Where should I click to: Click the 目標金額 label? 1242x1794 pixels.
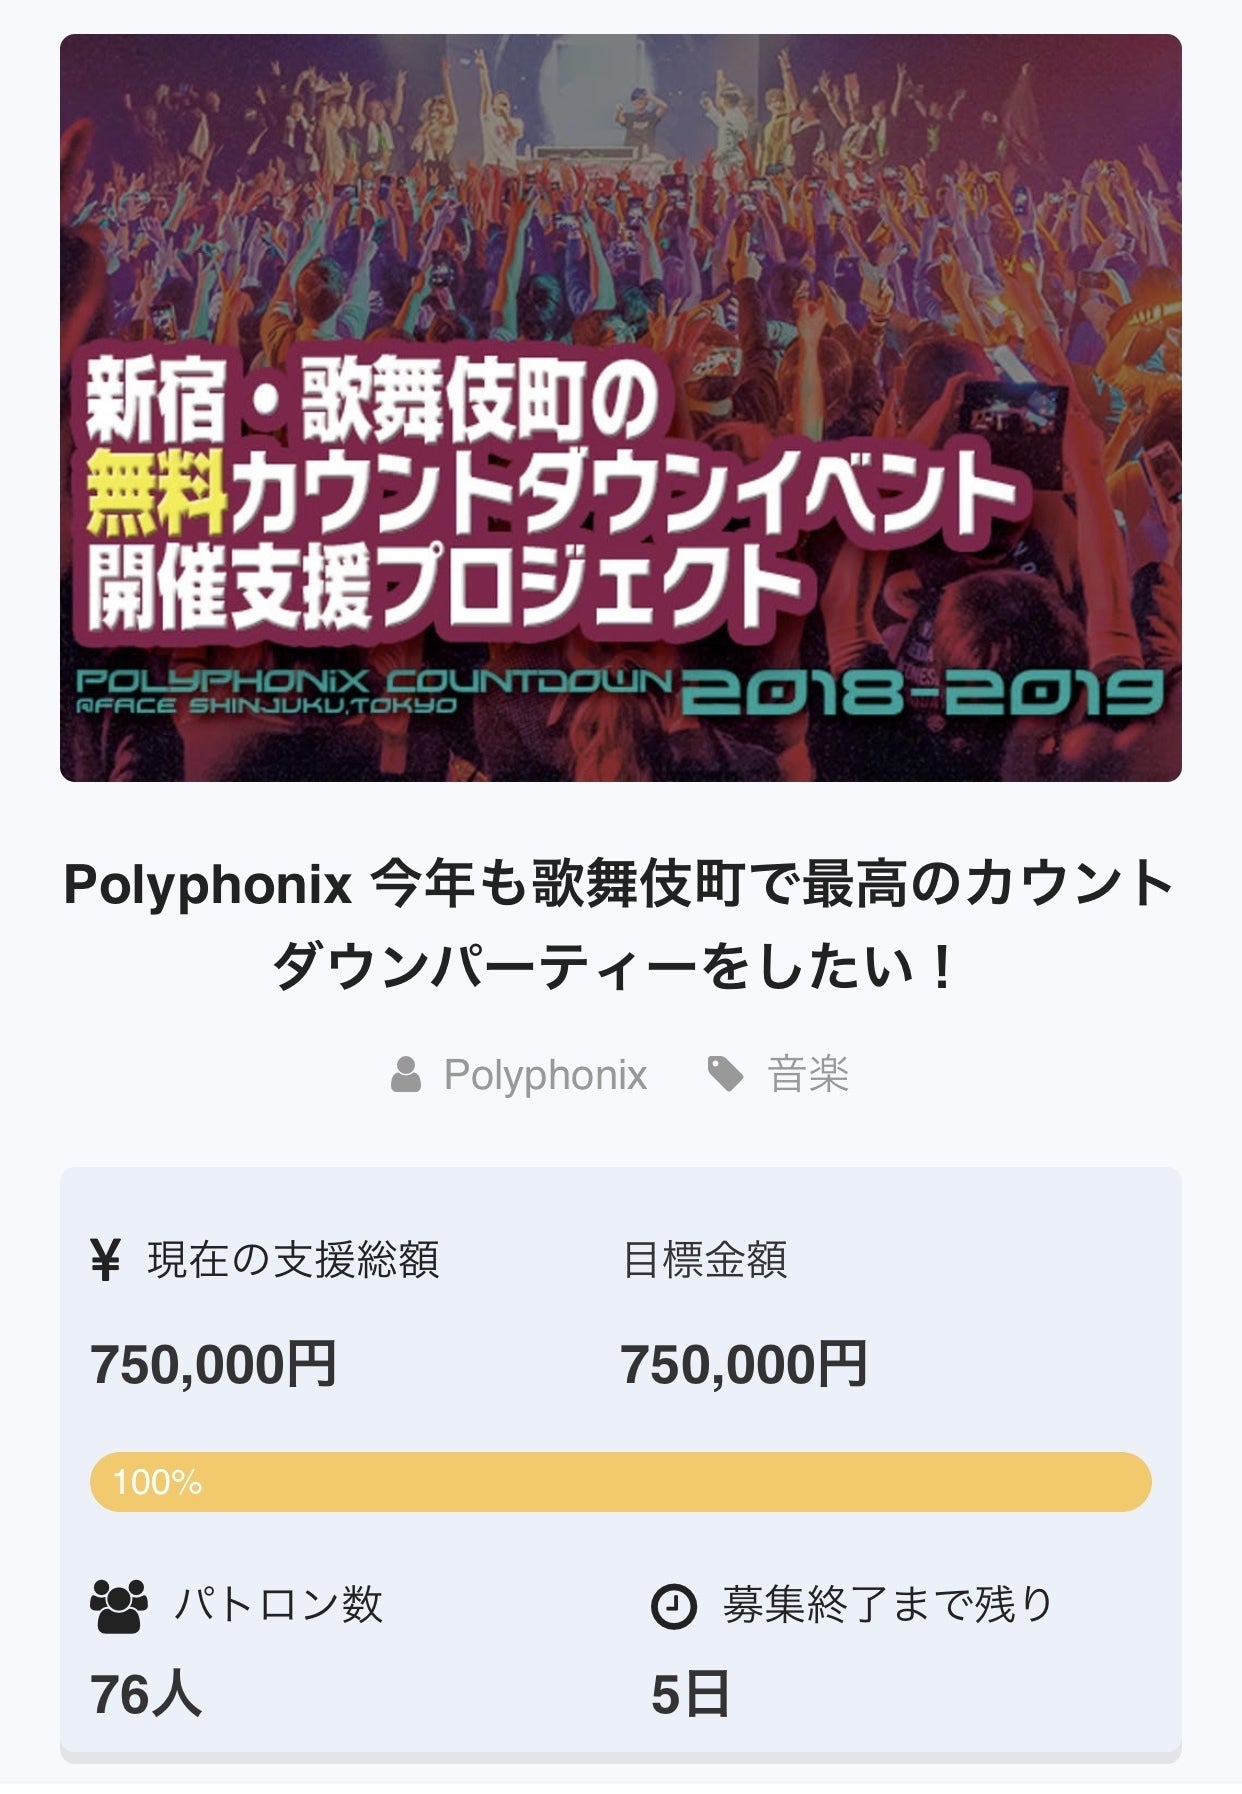(705, 1260)
